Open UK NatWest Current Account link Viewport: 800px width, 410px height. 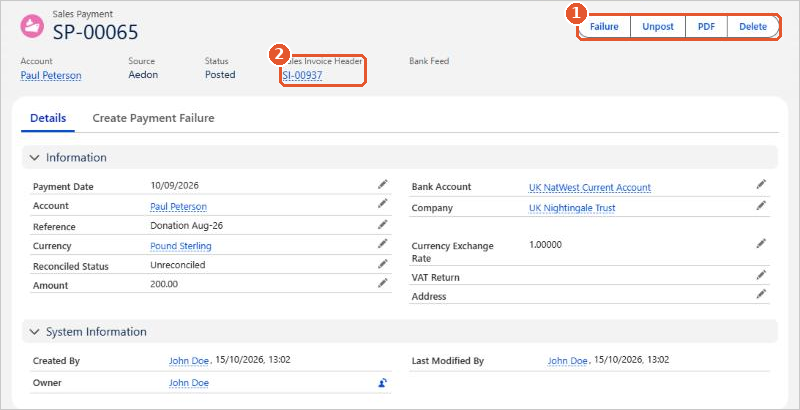coord(590,188)
